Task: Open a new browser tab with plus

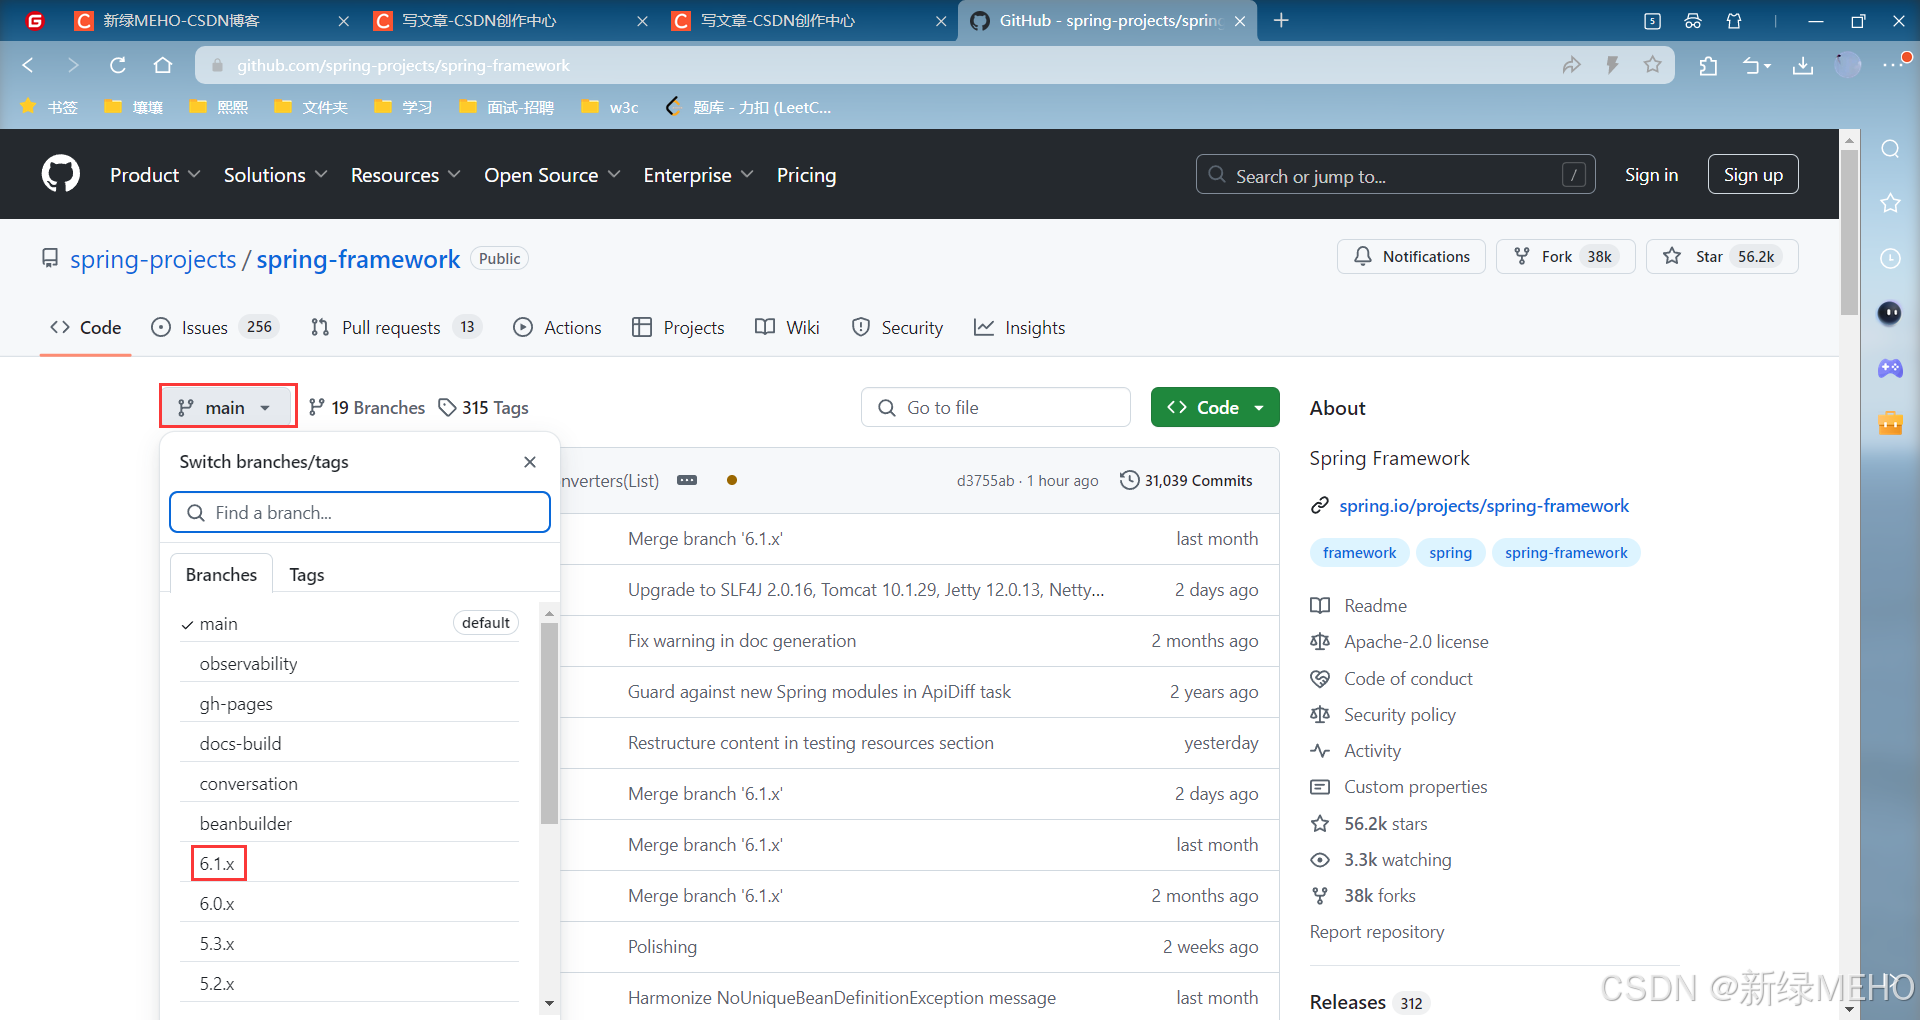Action: pyautogui.click(x=1281, y=20)
